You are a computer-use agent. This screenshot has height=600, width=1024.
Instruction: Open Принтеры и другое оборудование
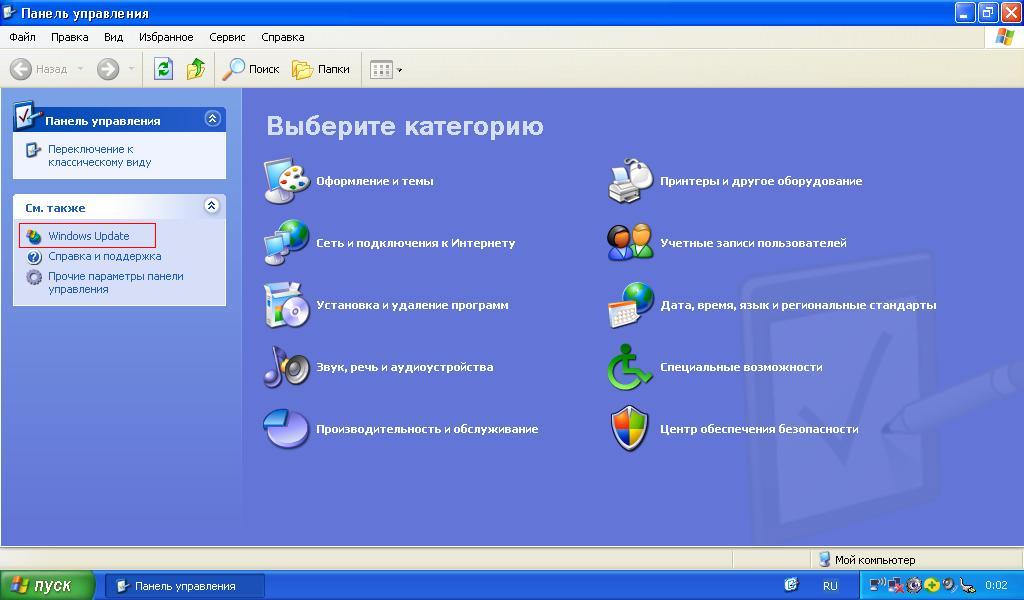pos(761,181)
